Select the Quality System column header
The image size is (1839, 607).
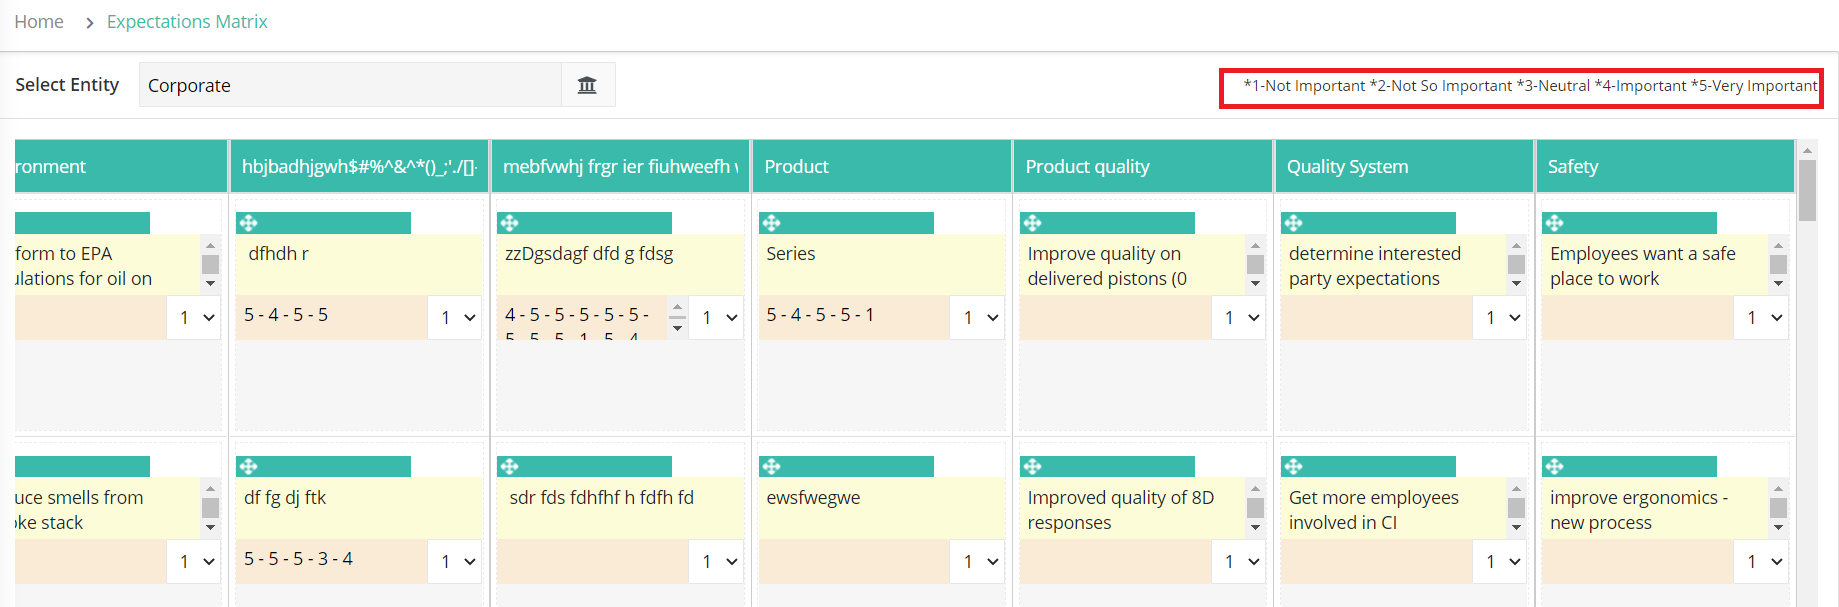[x=1403, y=166]
